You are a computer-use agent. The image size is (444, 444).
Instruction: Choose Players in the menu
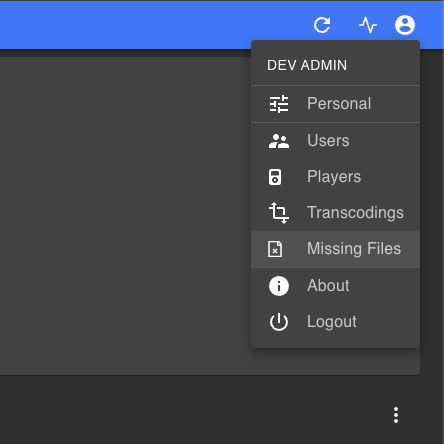(335, 177)
